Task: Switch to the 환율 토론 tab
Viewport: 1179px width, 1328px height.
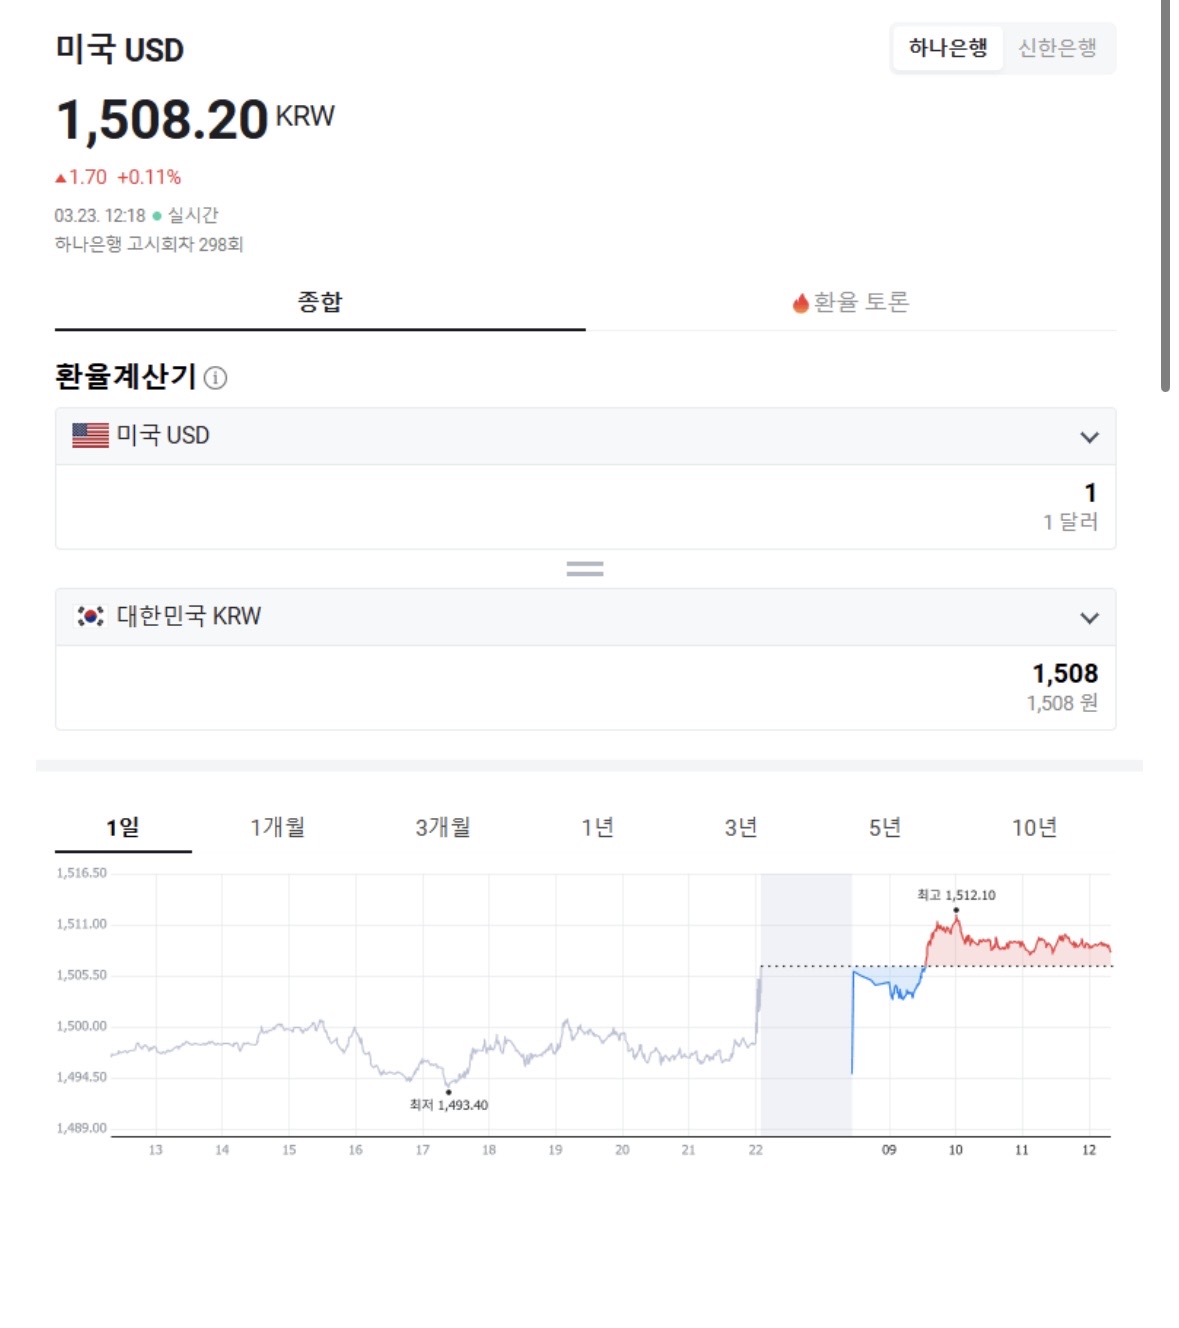Action: [851, 302]
